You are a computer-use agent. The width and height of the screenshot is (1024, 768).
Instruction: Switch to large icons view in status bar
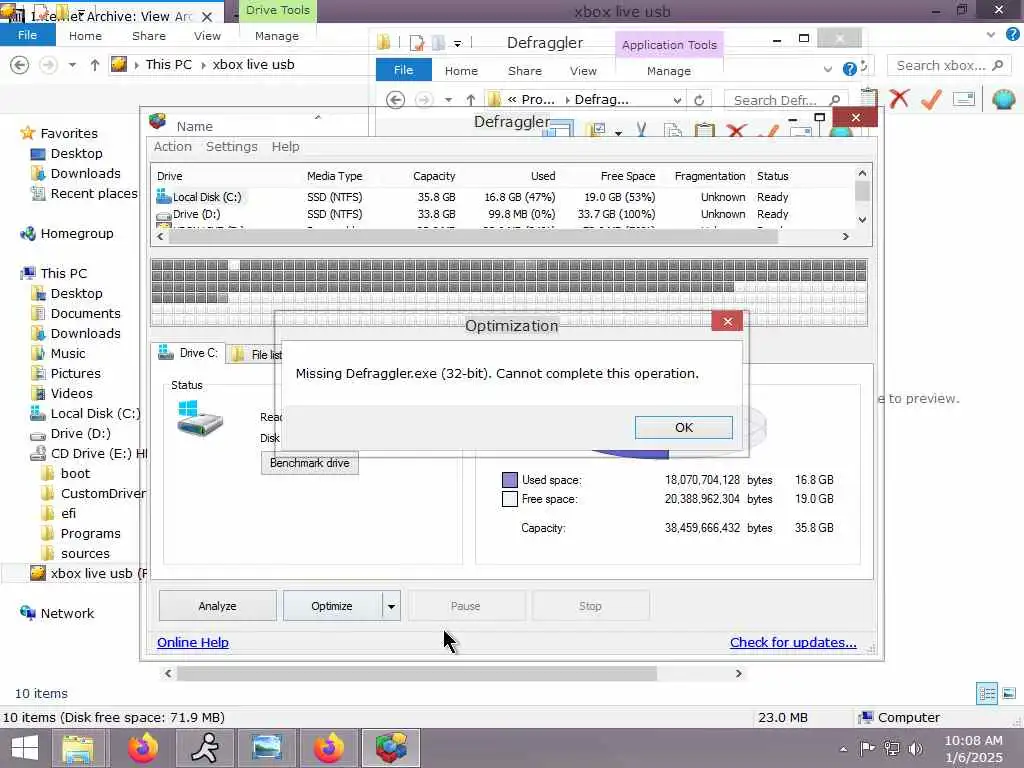[1009, 694]
